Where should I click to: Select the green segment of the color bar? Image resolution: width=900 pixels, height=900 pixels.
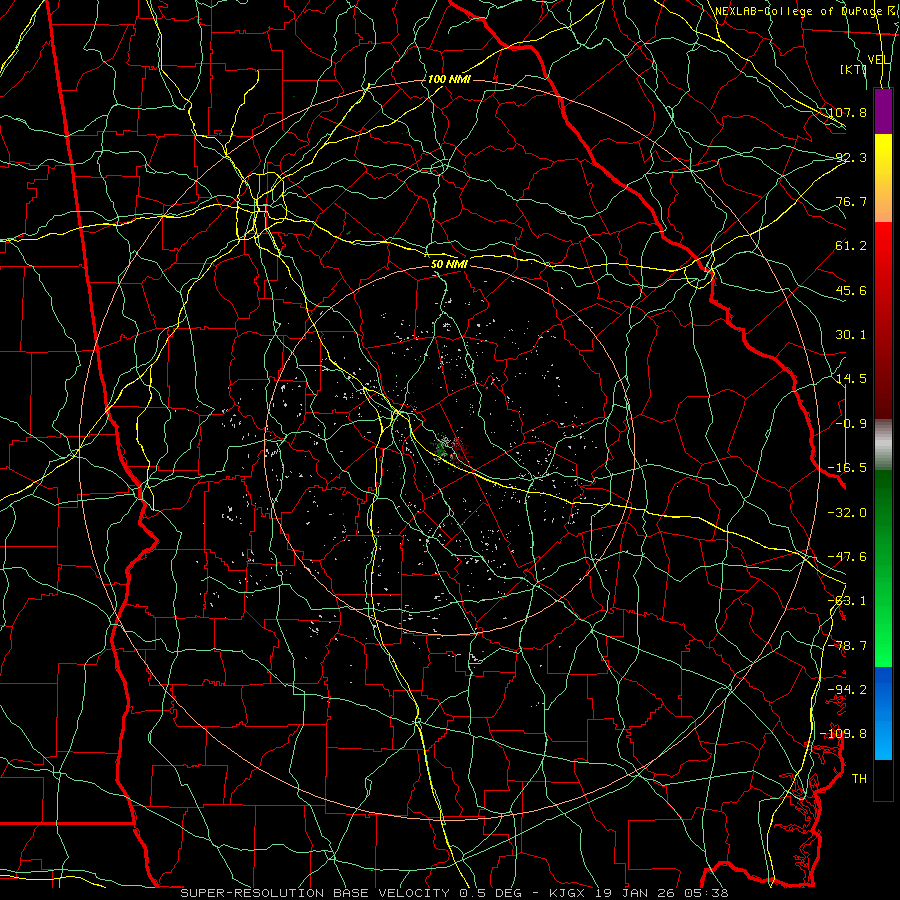(883, 568)
